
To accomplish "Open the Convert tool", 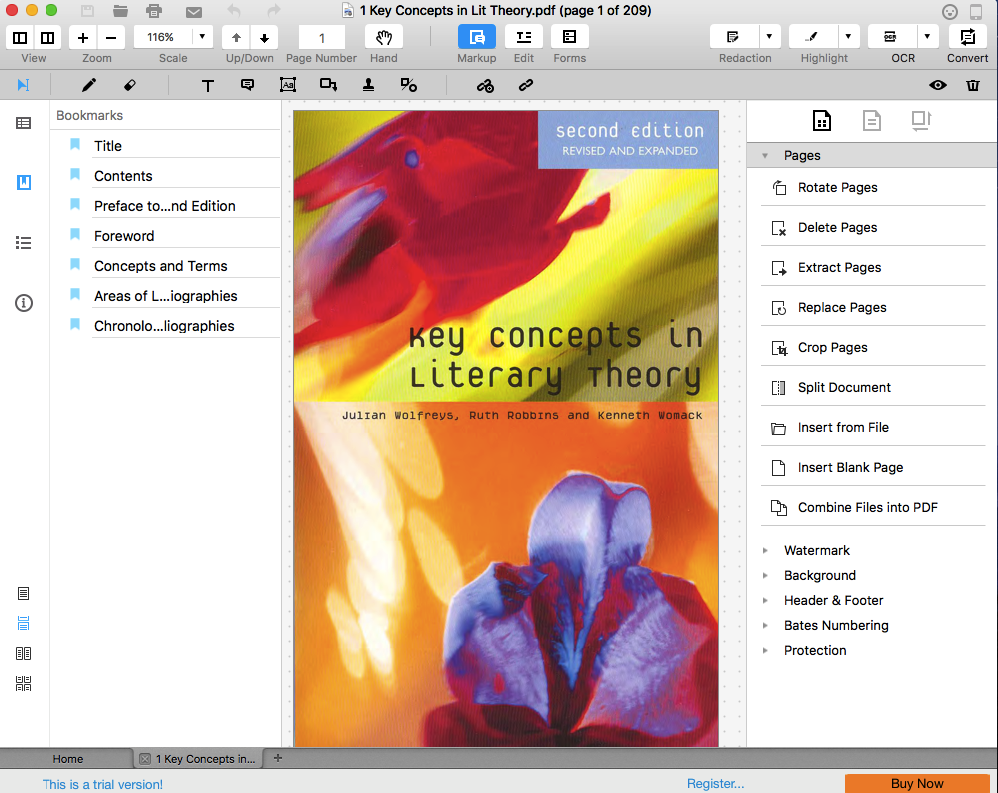I will pos(967,37).
